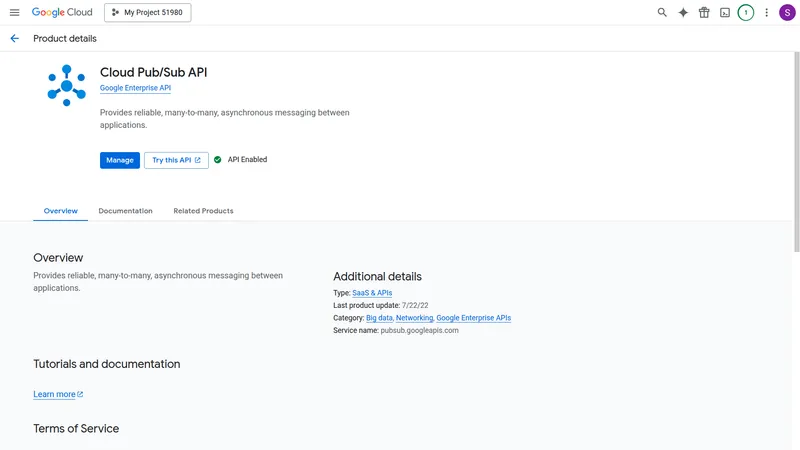Open the hamburger navigation menu
The image size is (800, 450).
(x=14, y=12)
